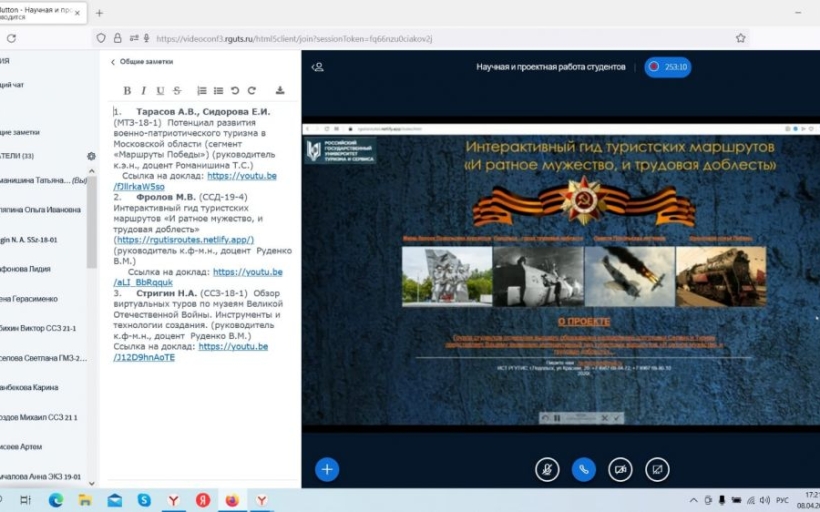Open youtu.be/J12D9hnAoTE report link
The image size is (820, 512).
tap(190, 352)
